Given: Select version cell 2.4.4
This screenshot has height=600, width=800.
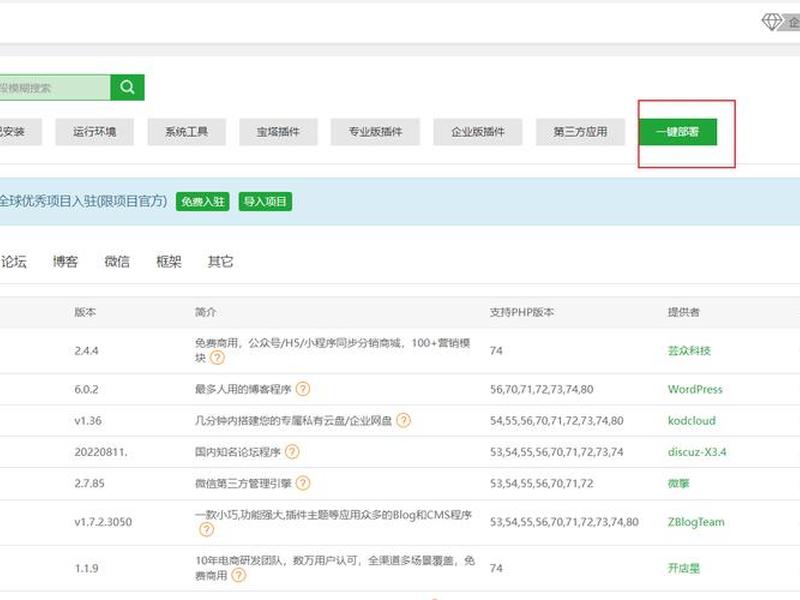Looking at the screenshot, I should pyautogui.click(x=86, y=351).
